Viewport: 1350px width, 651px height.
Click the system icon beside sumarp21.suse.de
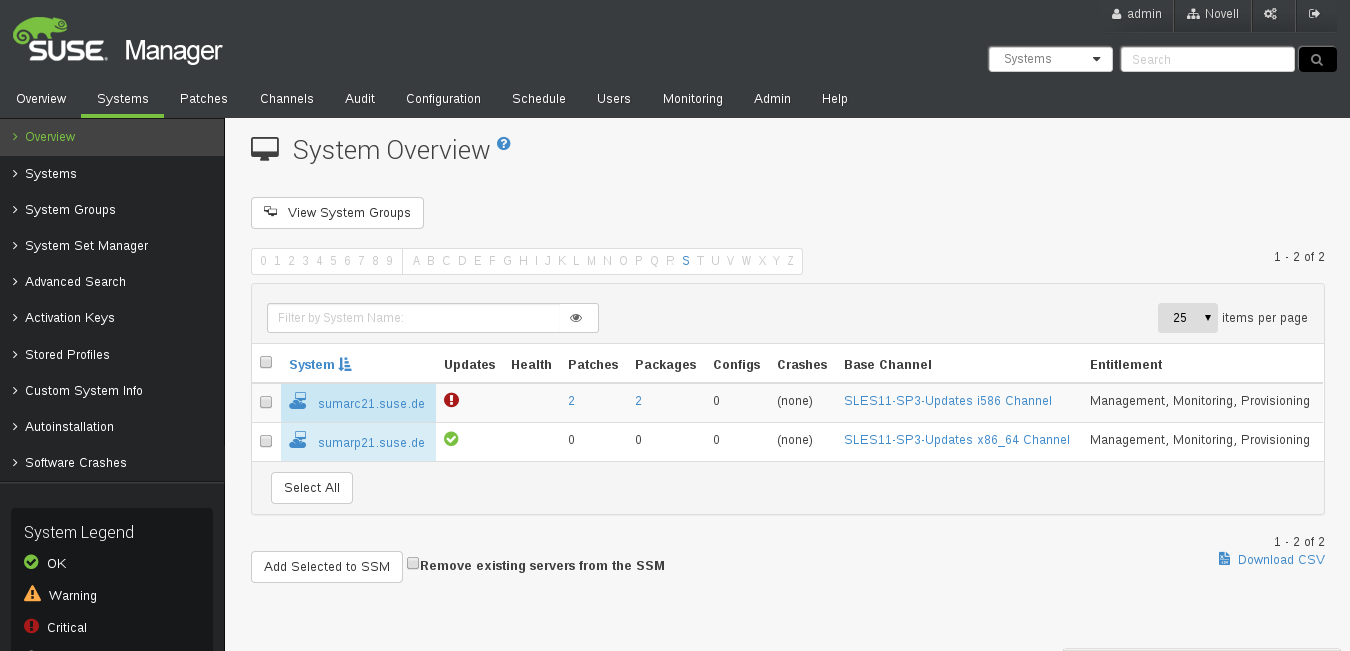298,440
